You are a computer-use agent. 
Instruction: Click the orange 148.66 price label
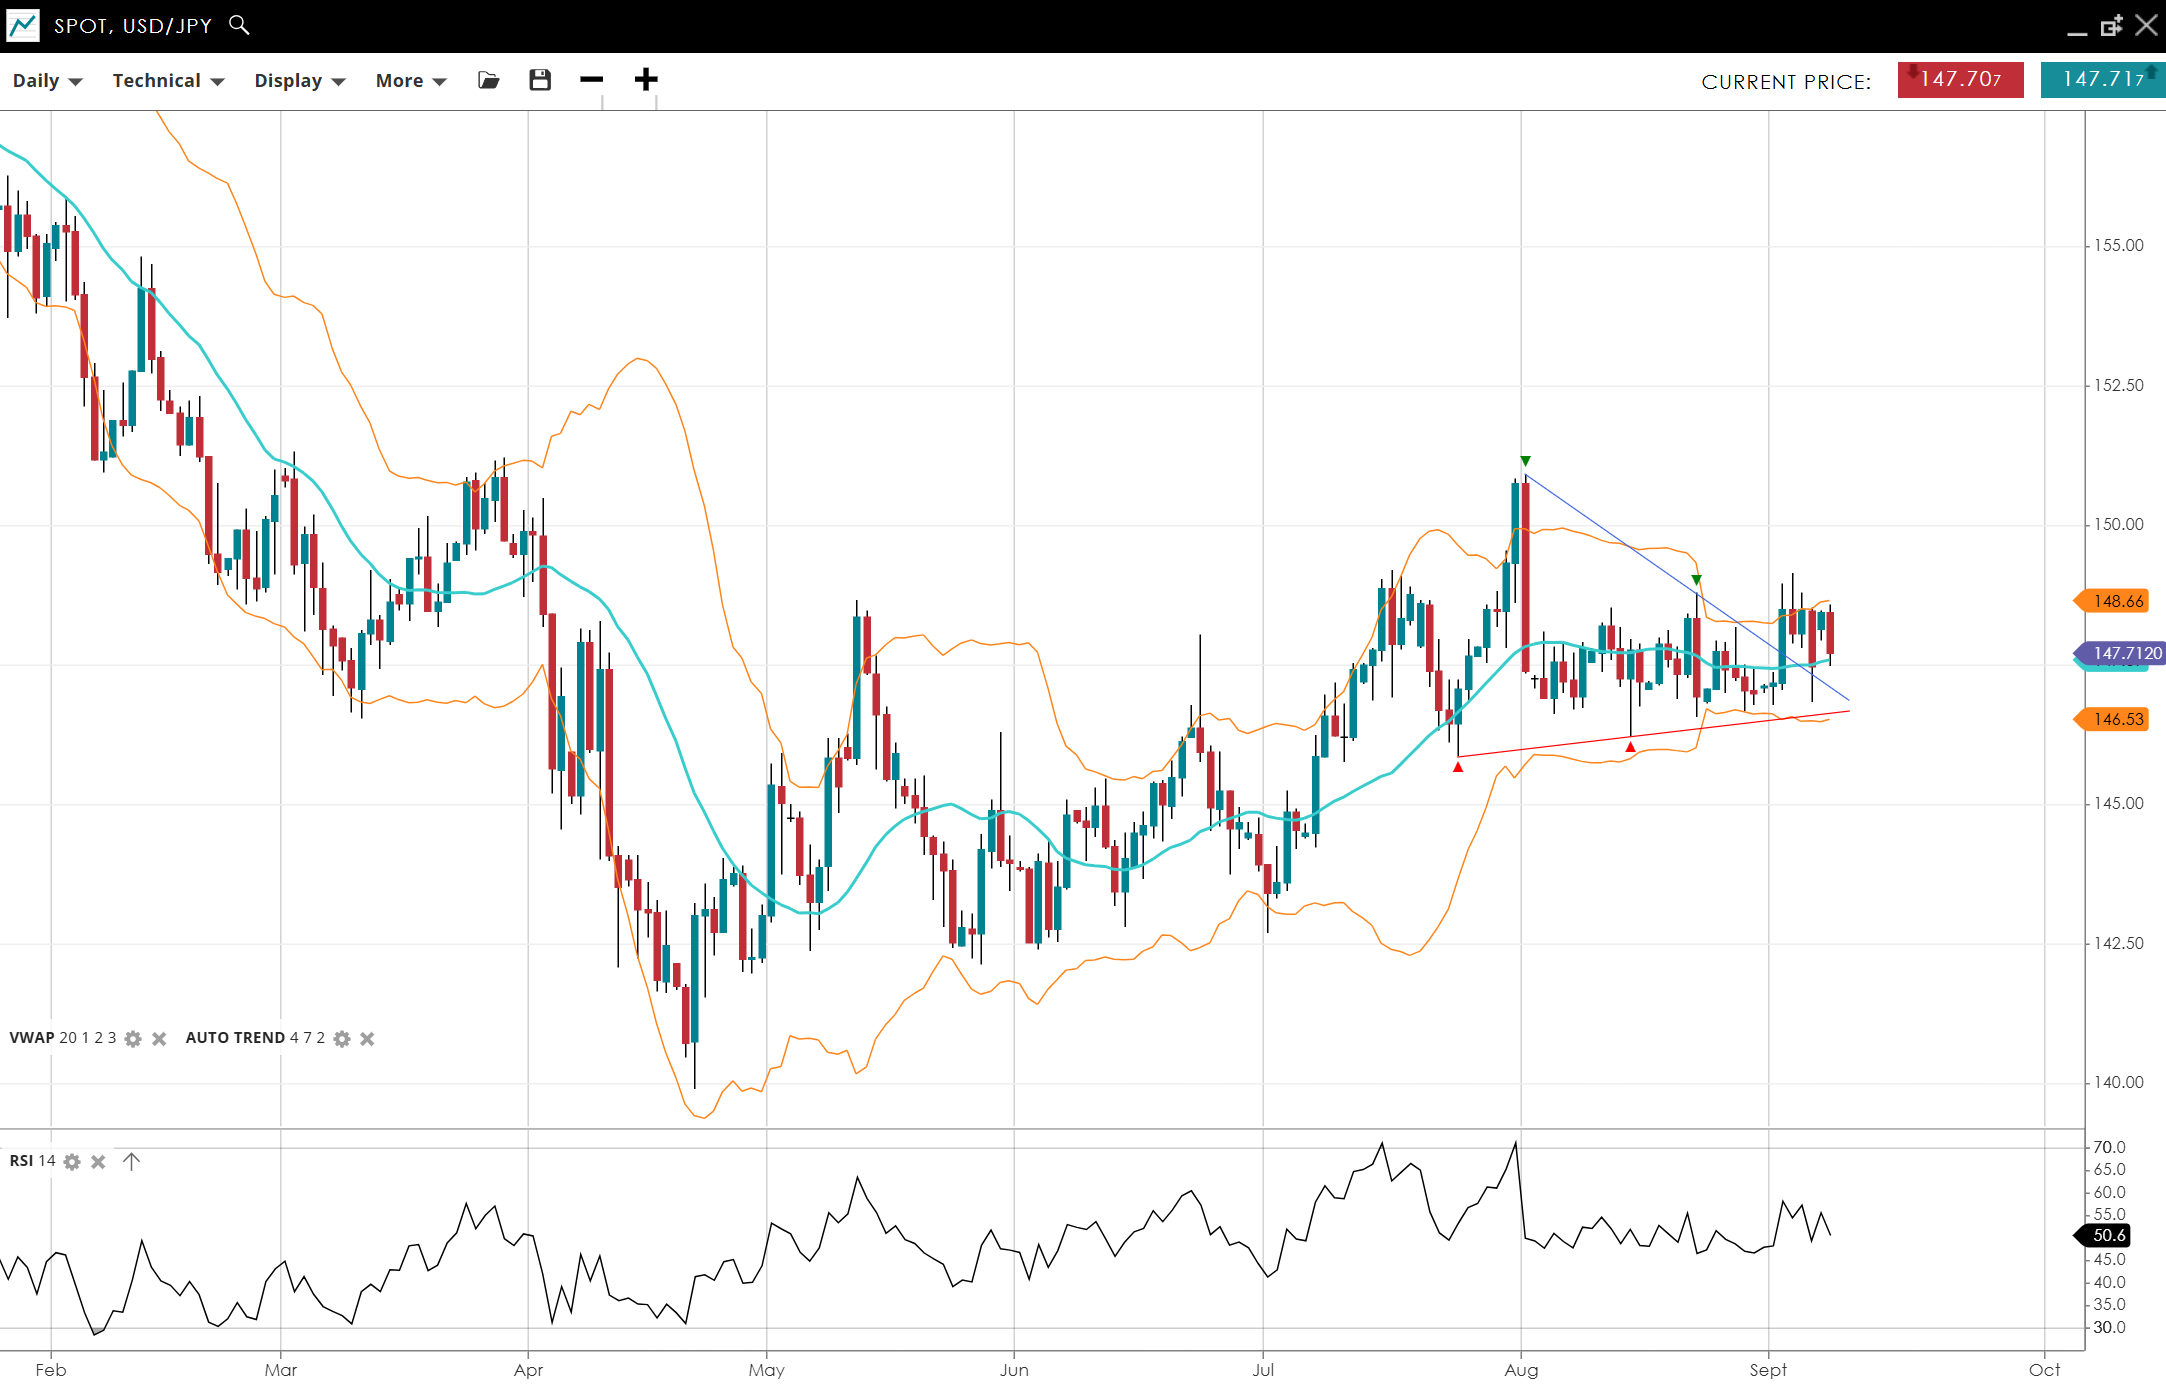(2117, 601)
